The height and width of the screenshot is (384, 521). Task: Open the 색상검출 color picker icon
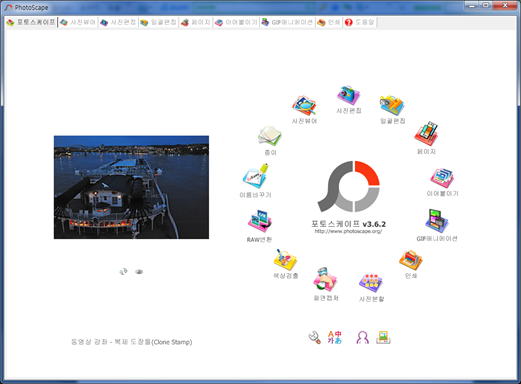285,260
